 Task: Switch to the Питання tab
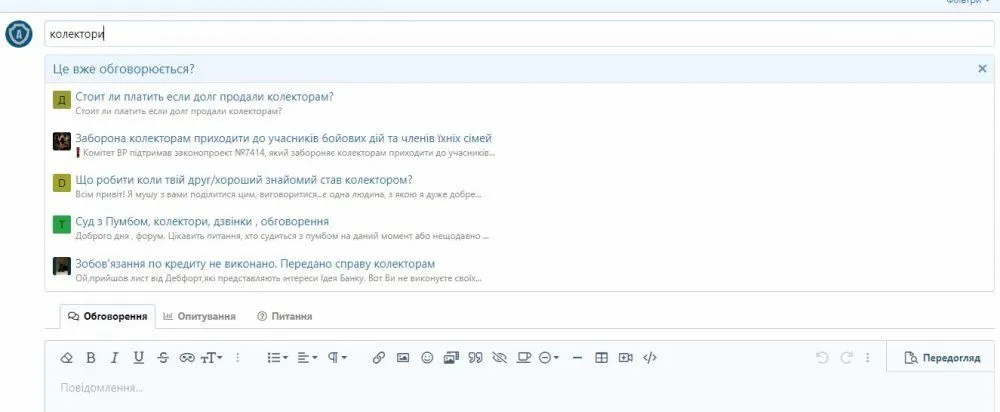click(x=284, y=316)
